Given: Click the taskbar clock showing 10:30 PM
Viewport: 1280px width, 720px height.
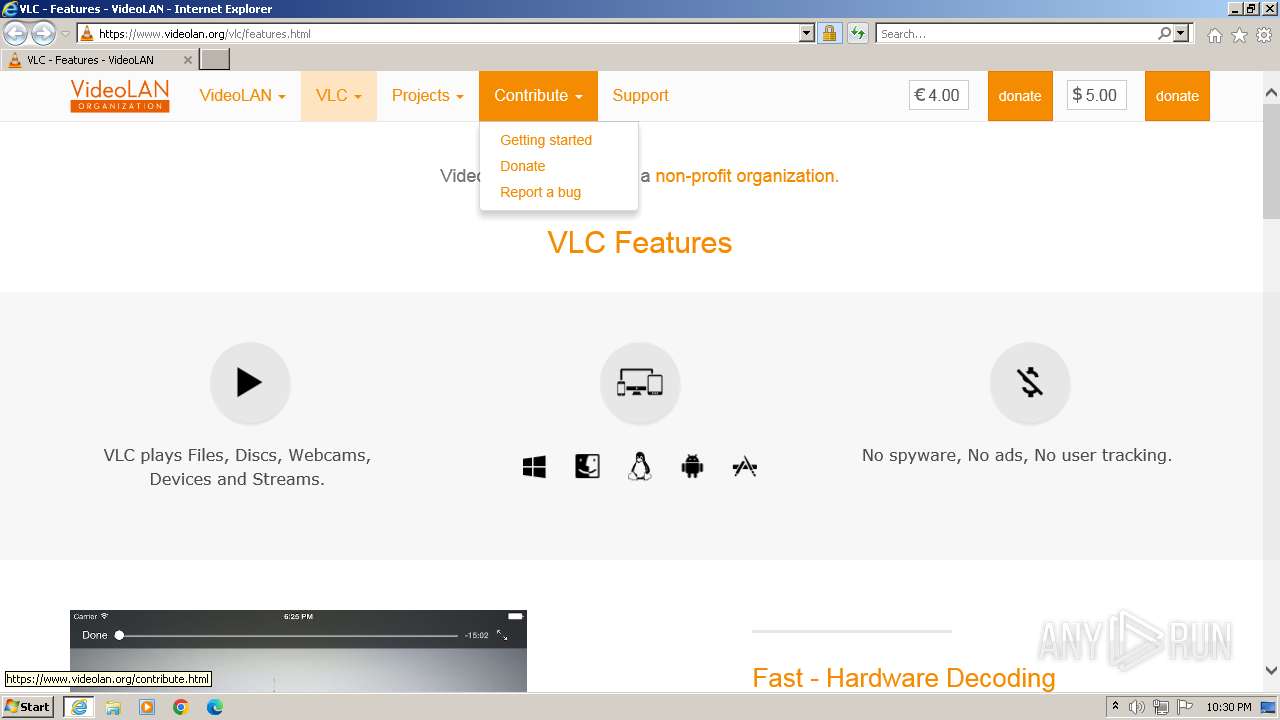Looking at the screenshot, I should 1229,707.
